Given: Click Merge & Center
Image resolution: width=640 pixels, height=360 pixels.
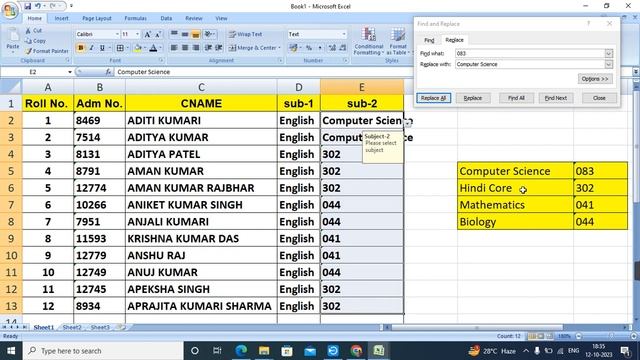Looking at the screenshot, I should (x=252, y=48).
